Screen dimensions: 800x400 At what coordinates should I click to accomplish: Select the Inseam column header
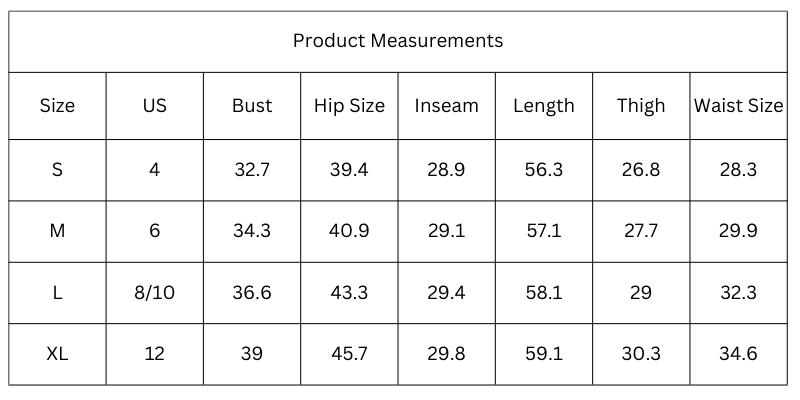446,106
